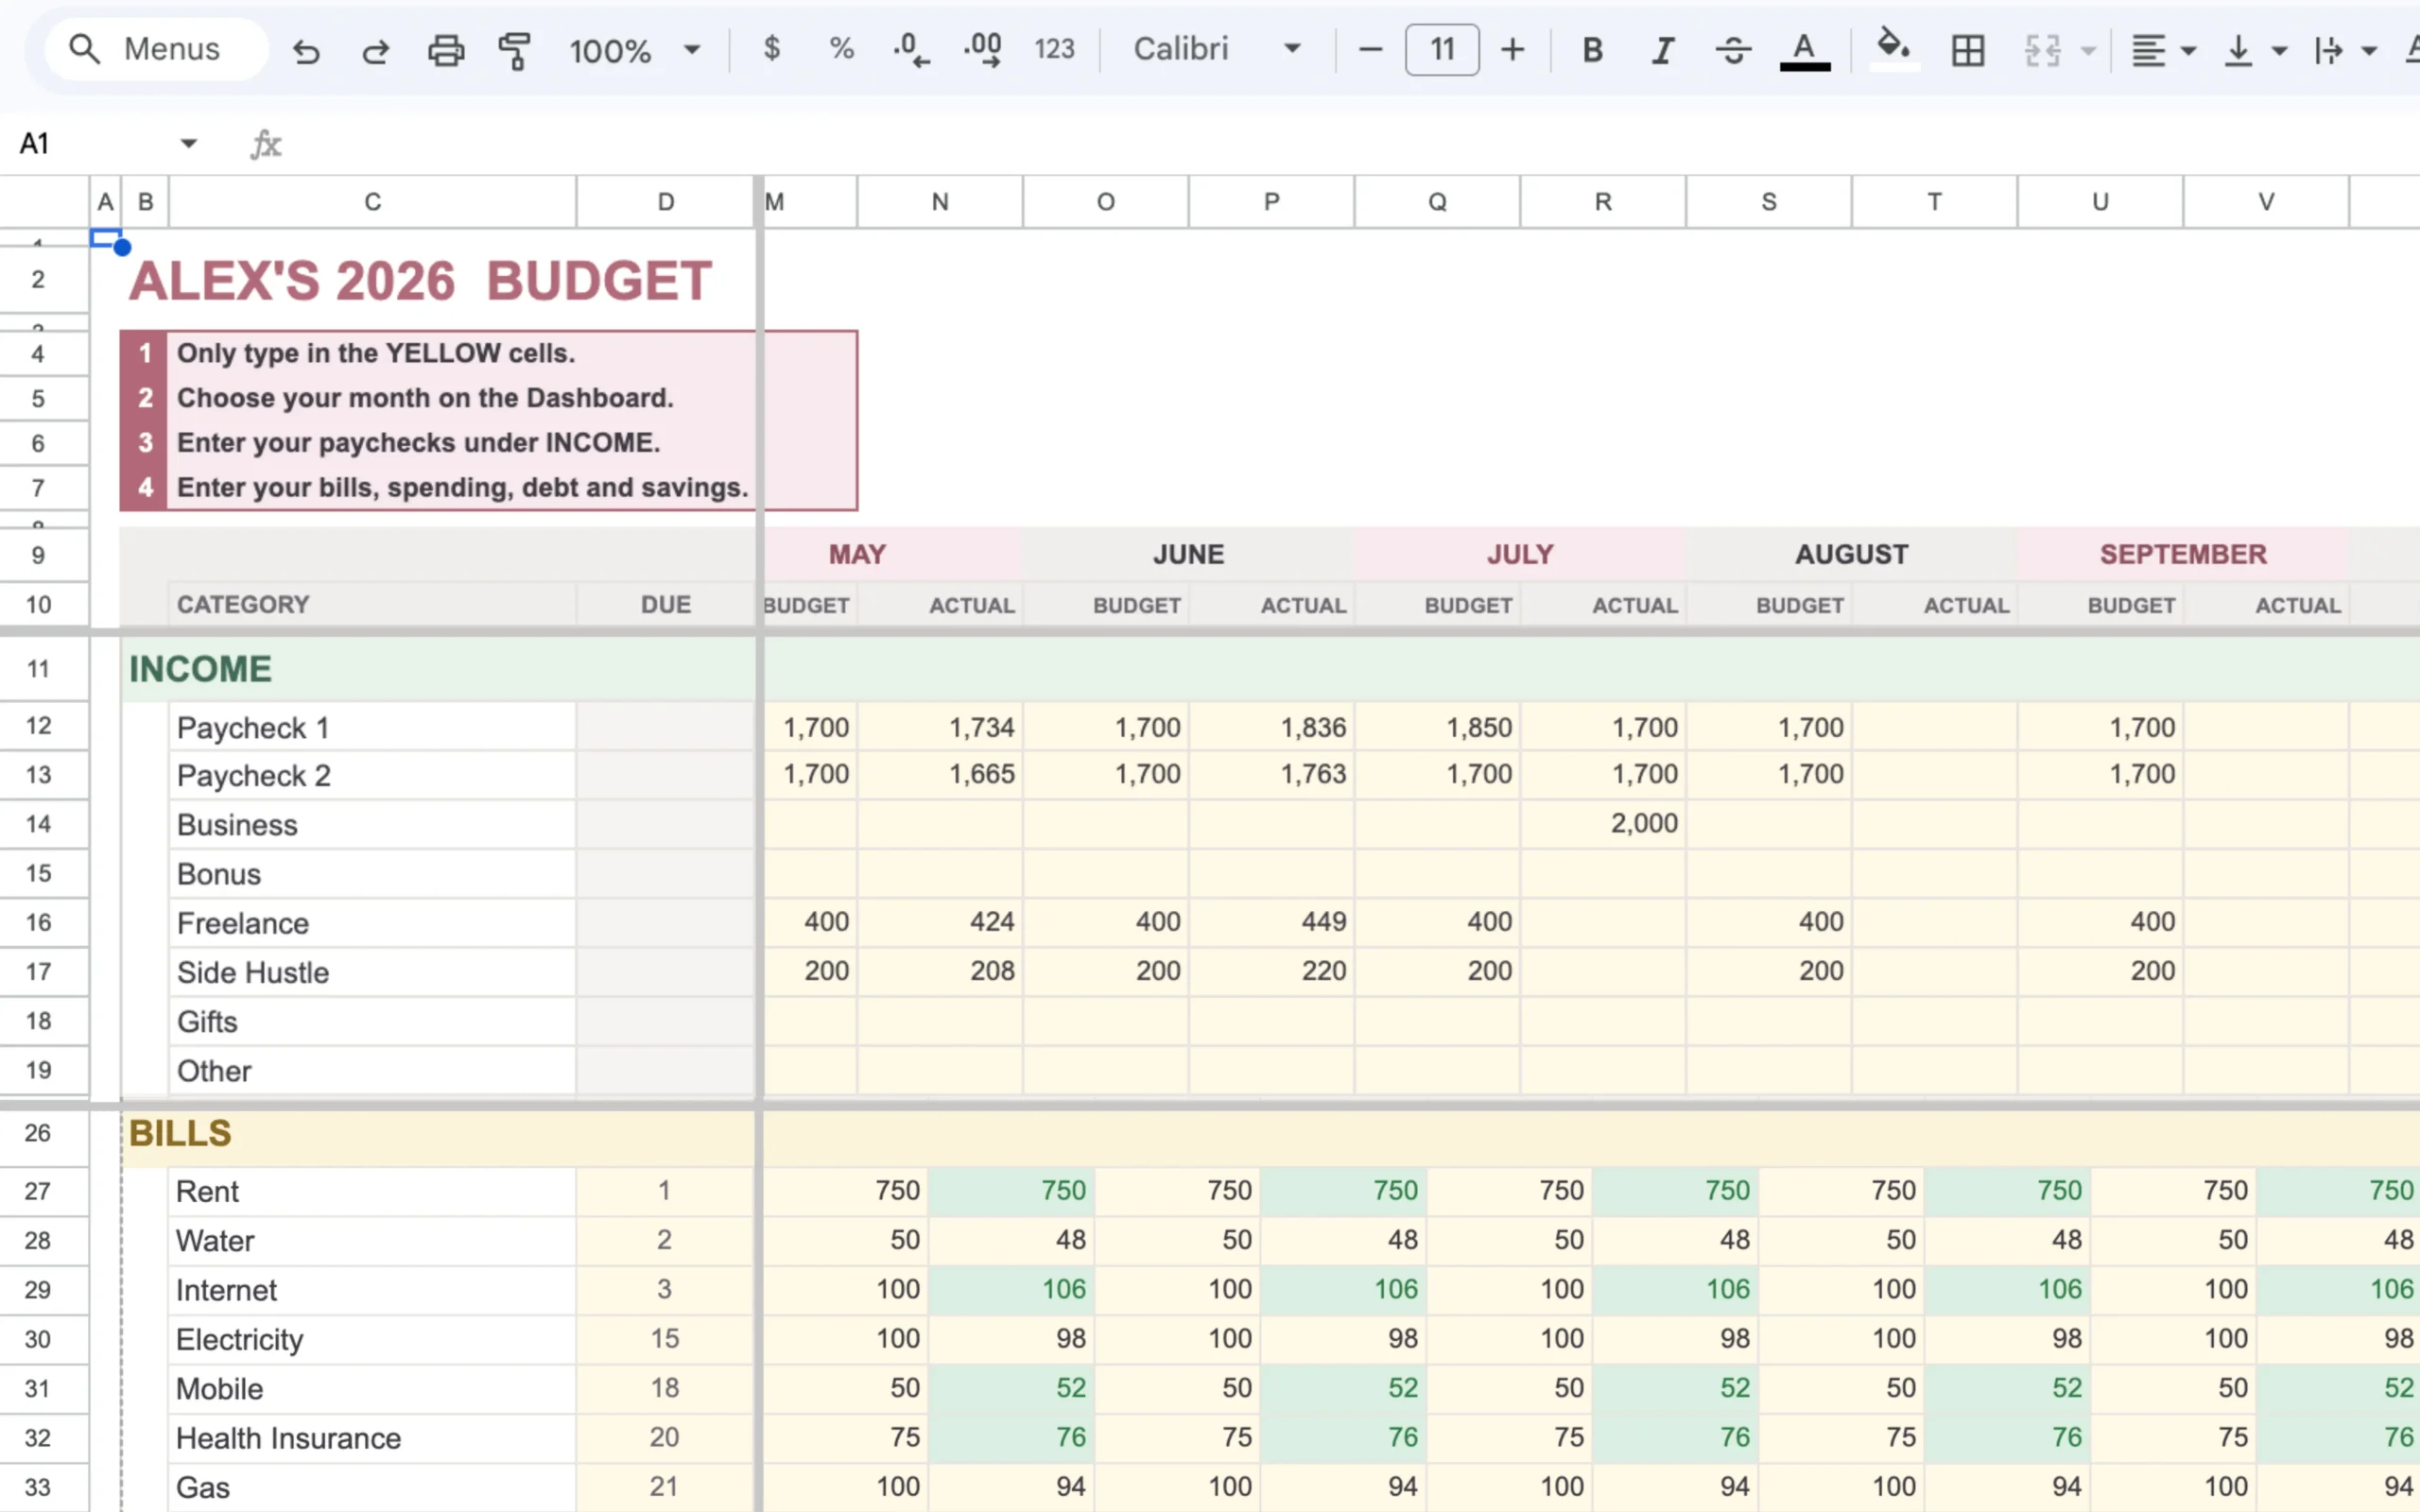This screenshot has width=2420, height=1512.
Task: Format as currency with dollar icon
Action: 771,48
